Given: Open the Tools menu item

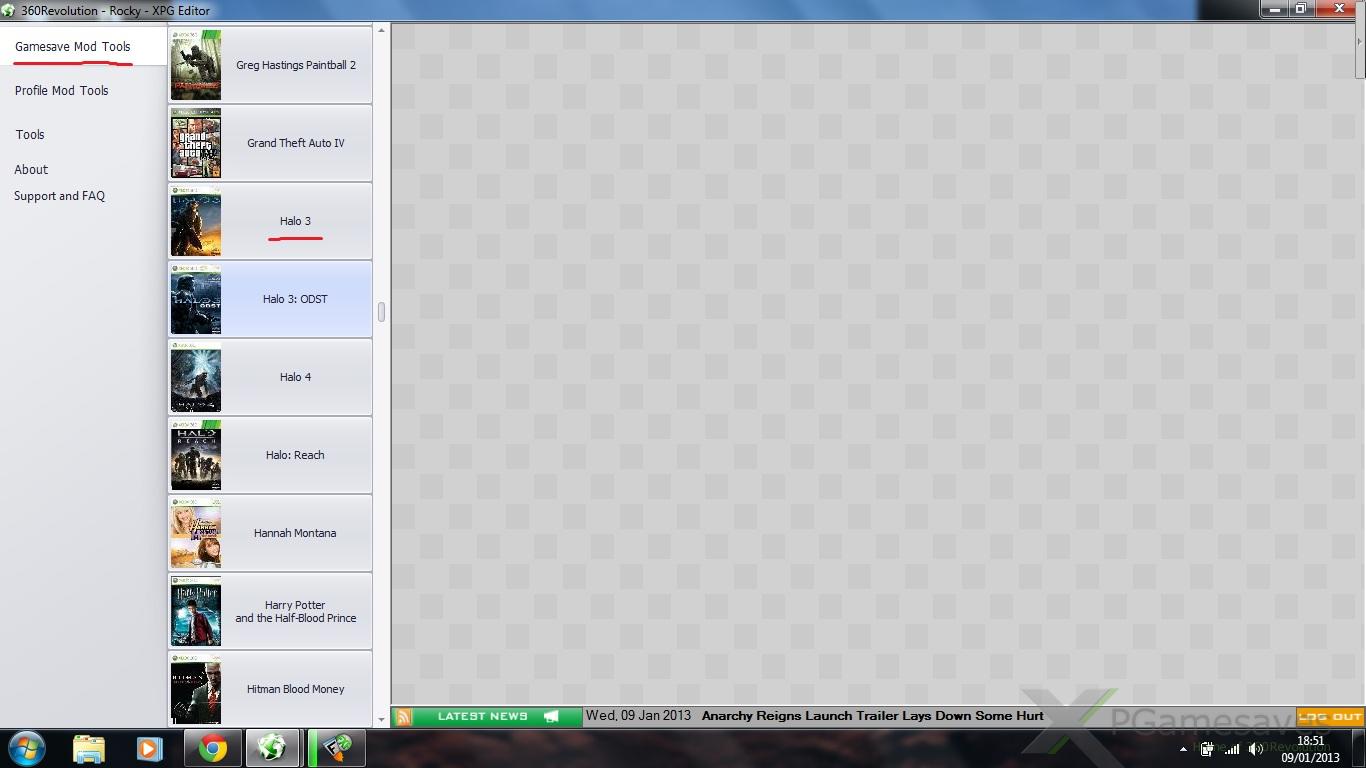Looking at the screenshot, I should coord(30,135).
